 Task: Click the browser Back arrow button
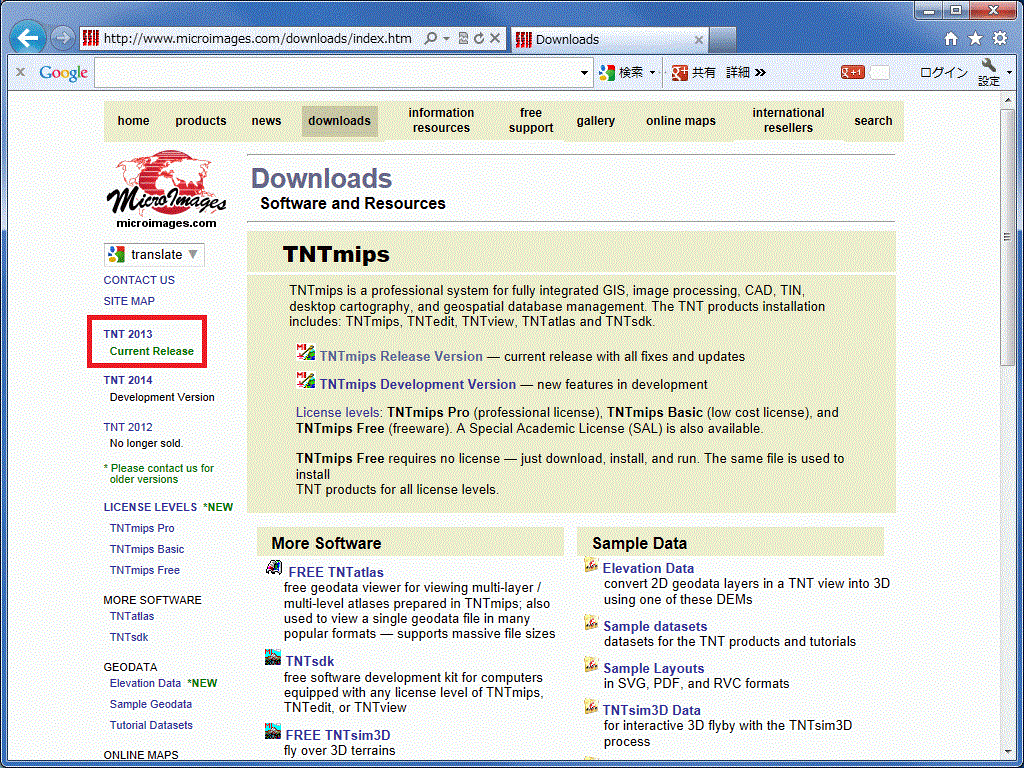(x=27, y=39)
